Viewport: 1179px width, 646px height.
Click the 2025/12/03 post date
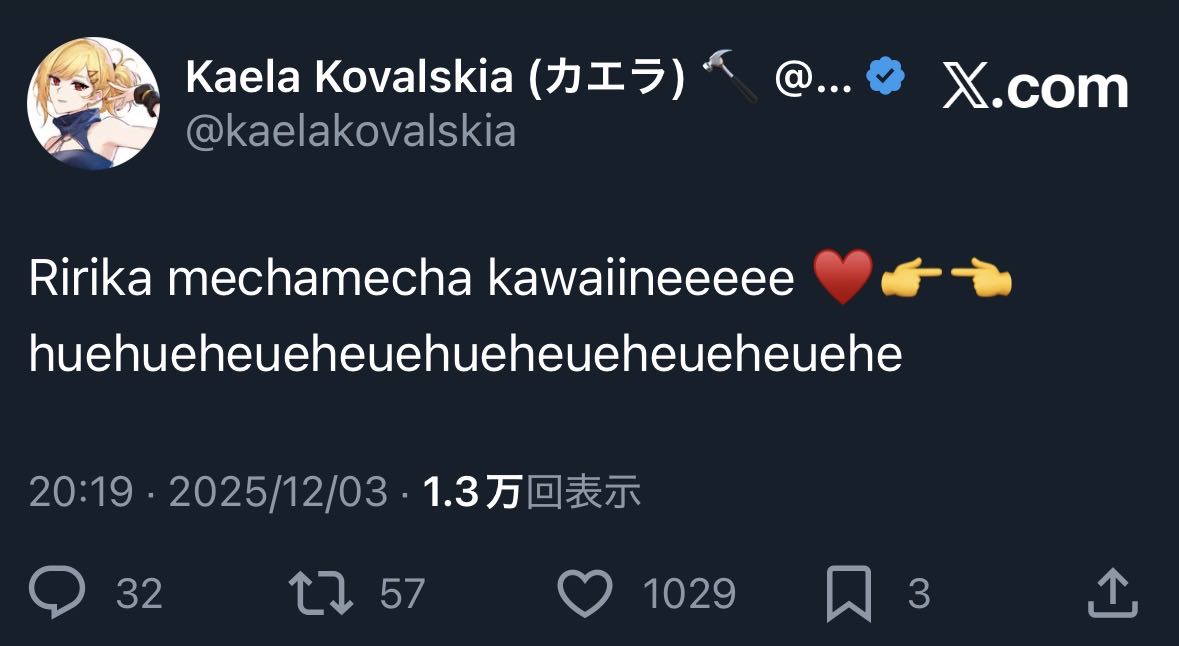278,492
